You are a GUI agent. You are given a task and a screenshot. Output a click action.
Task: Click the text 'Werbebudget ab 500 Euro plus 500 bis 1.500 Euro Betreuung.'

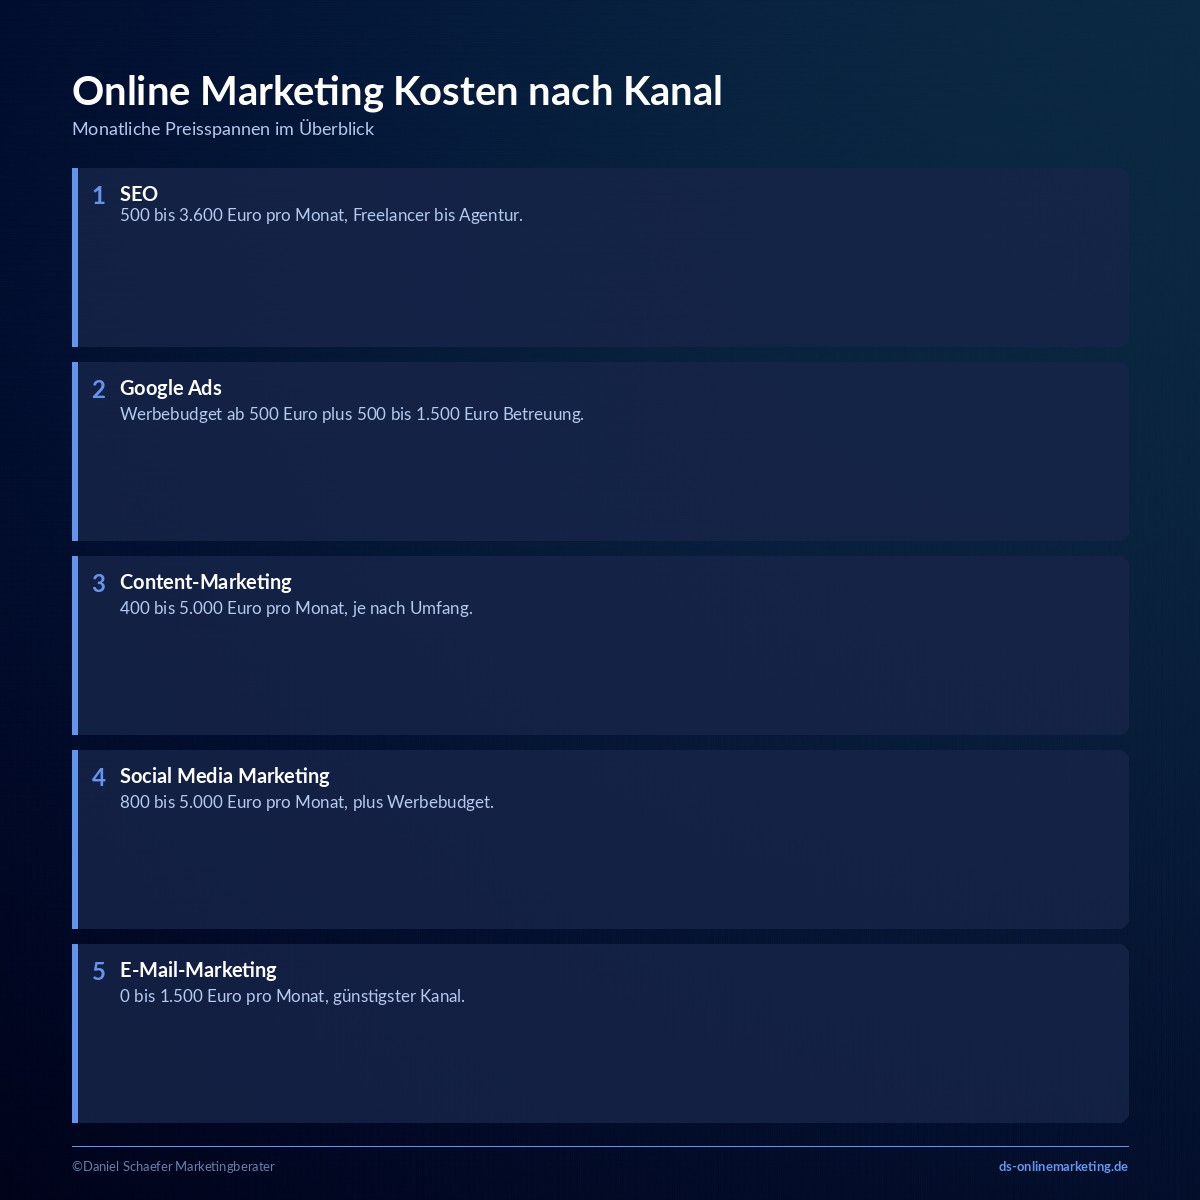352,414
